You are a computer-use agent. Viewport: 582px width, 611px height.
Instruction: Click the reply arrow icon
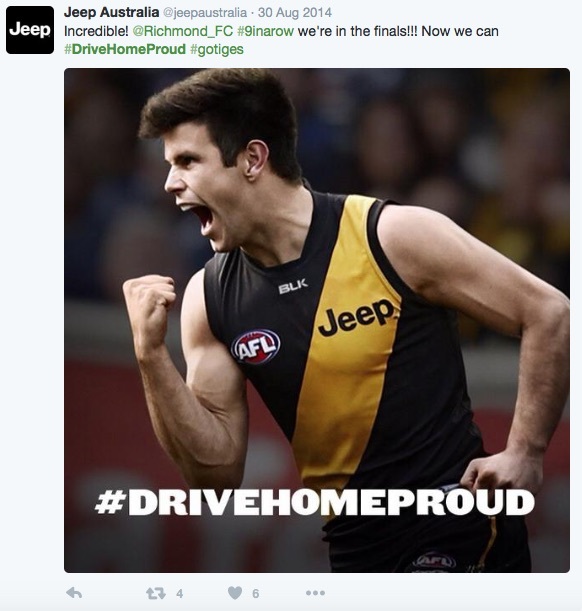tap(74, 593)
